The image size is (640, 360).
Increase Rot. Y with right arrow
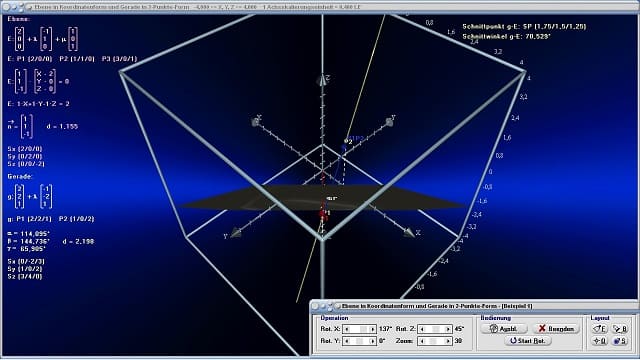[x=372, y=341]
